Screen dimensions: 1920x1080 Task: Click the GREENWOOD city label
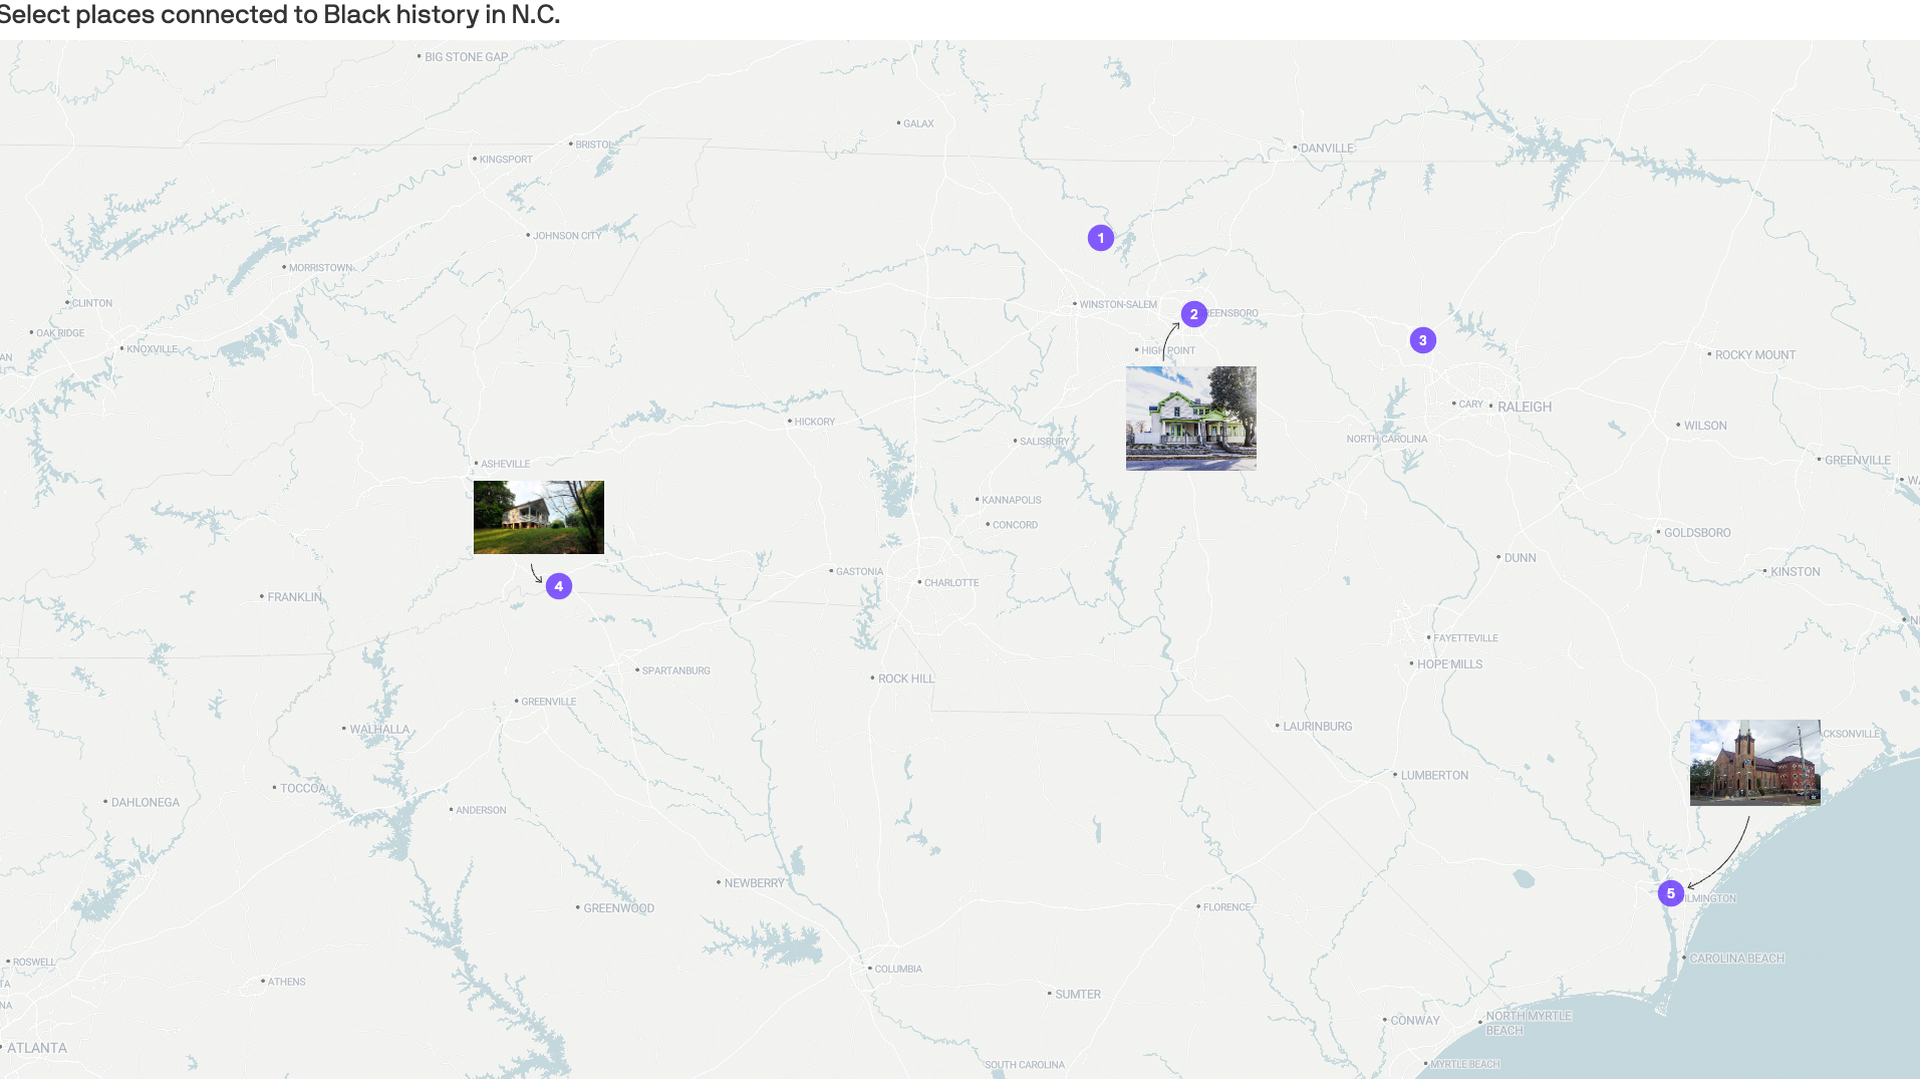(x=618, y=909)
